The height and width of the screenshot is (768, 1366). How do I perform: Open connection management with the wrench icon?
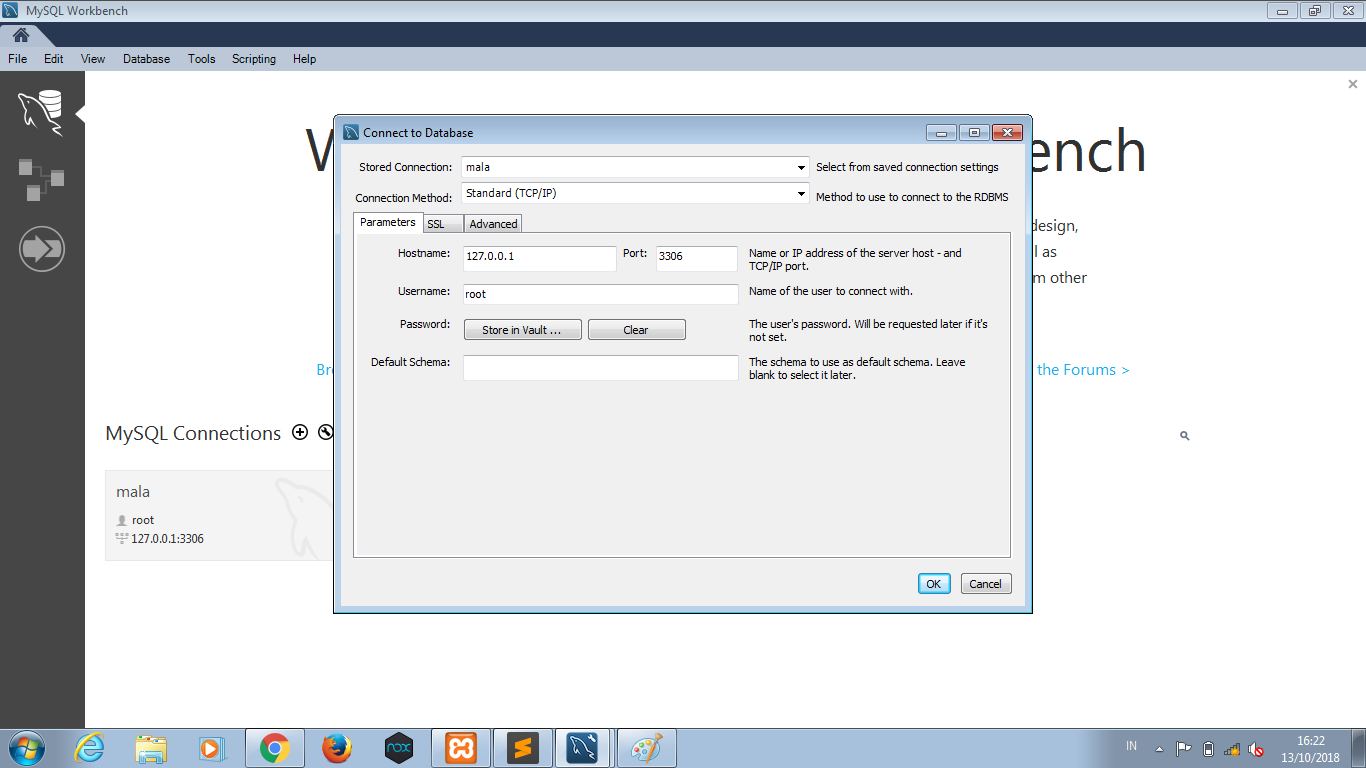click(x=325, y=432)
